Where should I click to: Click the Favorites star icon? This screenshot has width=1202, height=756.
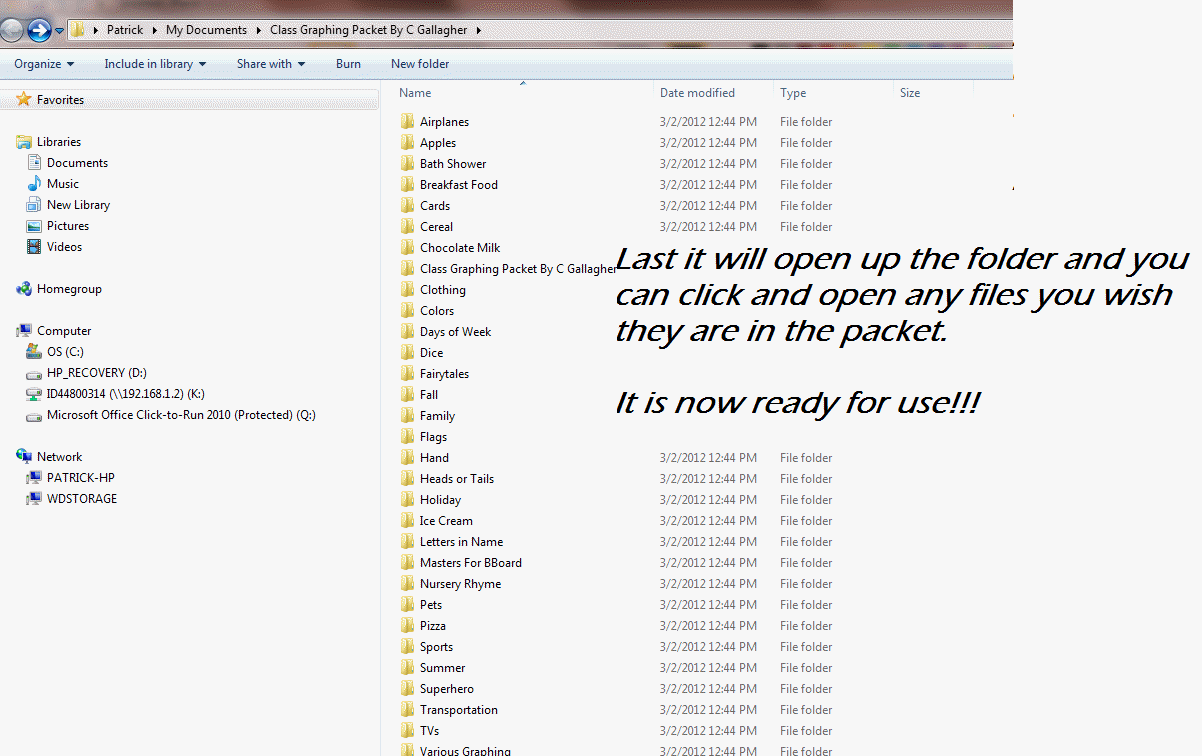click(24, 99)
